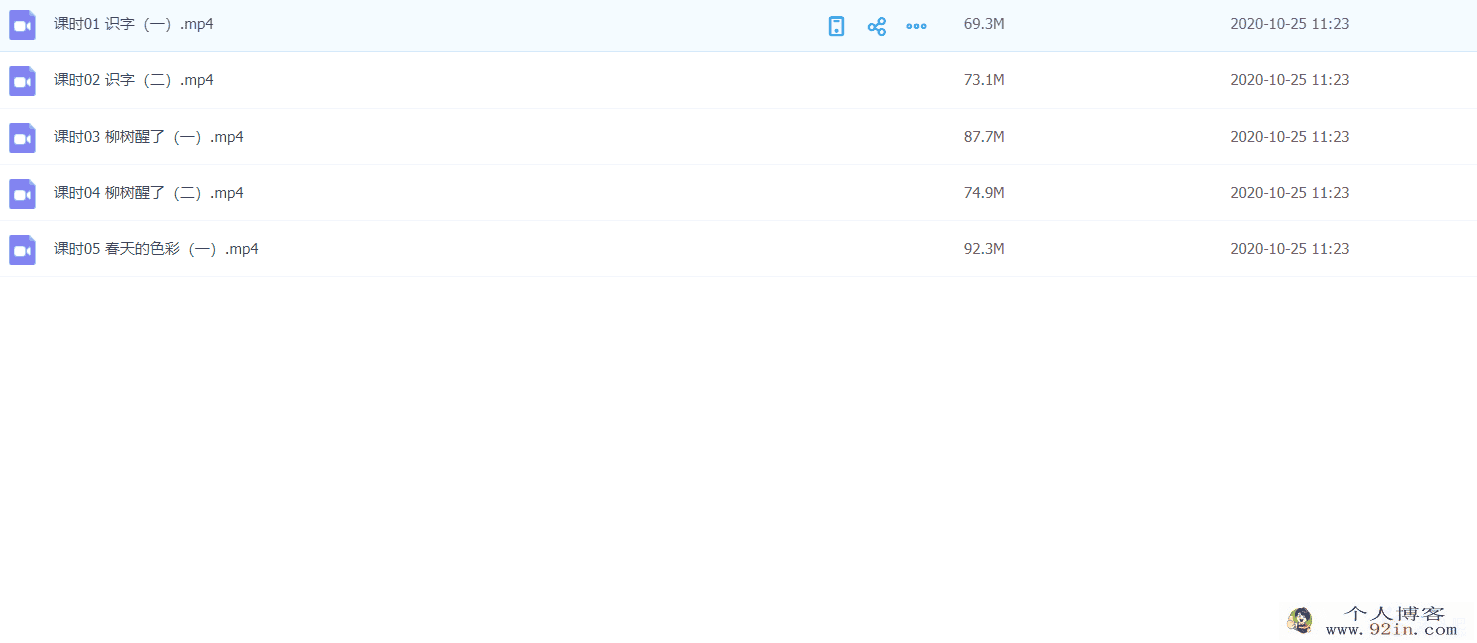Viewport: 1477px width, 643px height.
Task: Click video icon of 课时05 春天的色彩（一）.mp4
Action: pos(22,250)
